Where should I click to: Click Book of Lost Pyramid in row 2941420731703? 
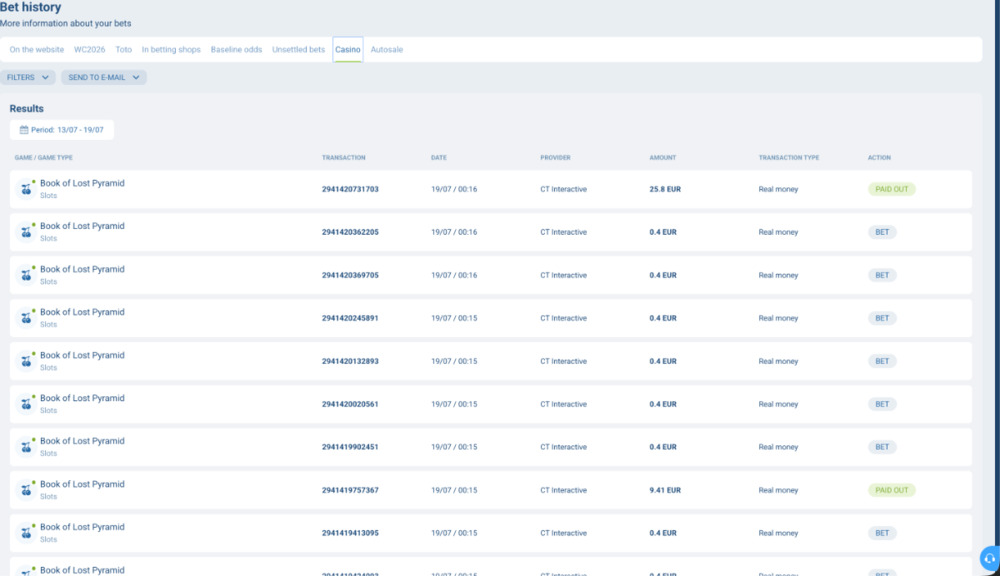(82, 183)
